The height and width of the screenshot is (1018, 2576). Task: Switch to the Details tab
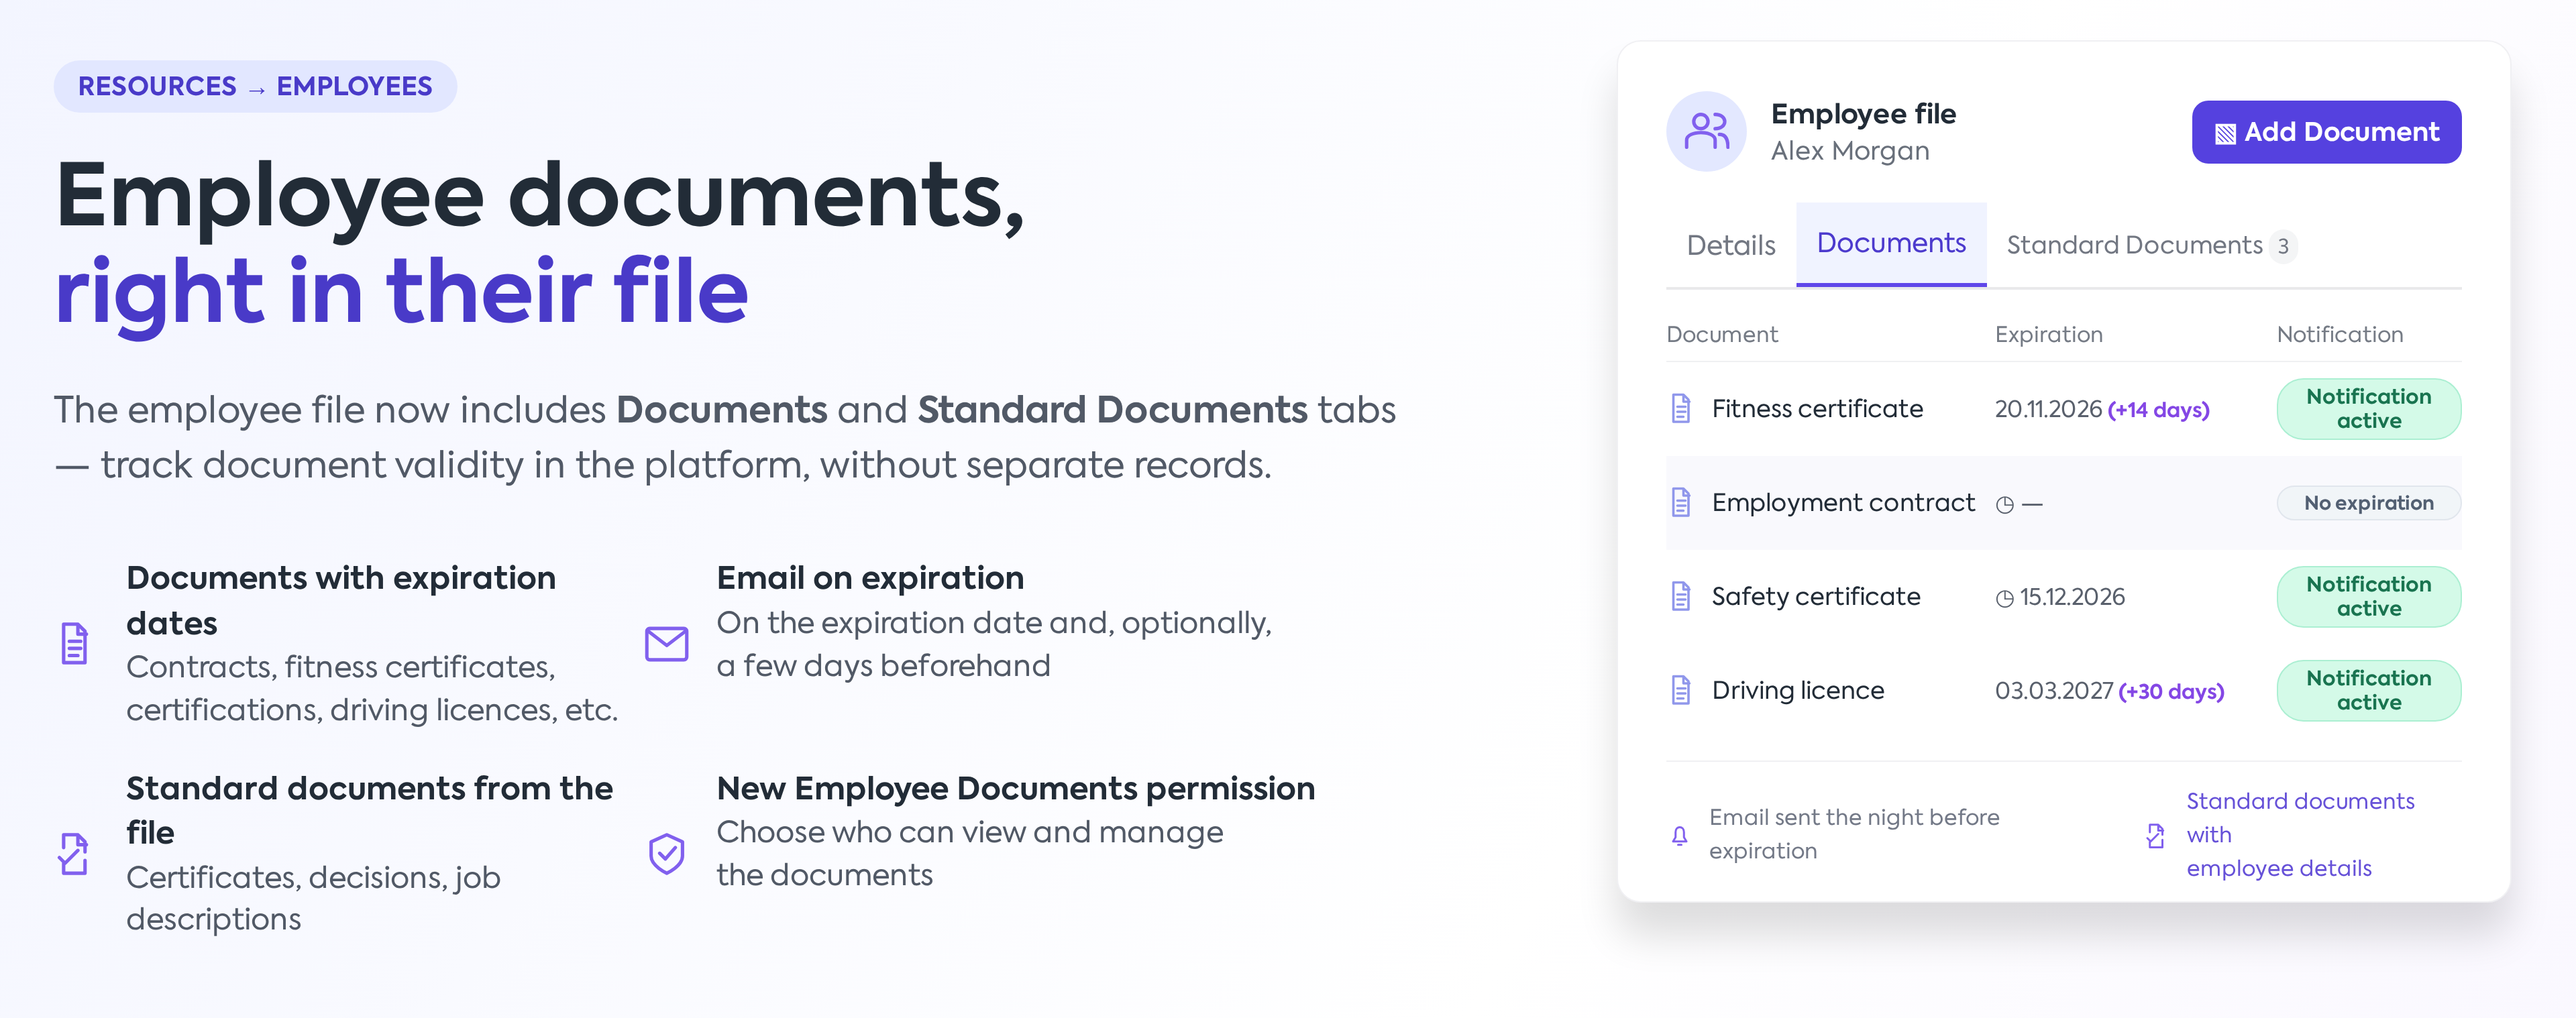(1730, 245)
